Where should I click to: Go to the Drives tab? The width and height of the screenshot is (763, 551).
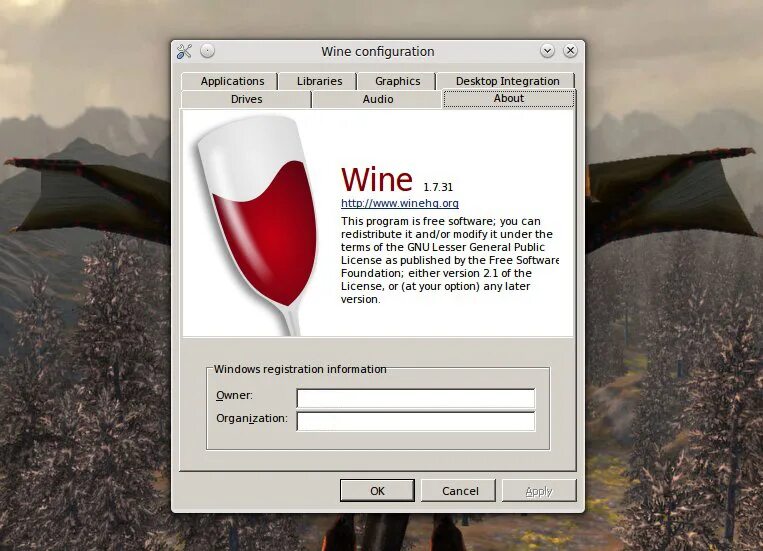(246, 99)
